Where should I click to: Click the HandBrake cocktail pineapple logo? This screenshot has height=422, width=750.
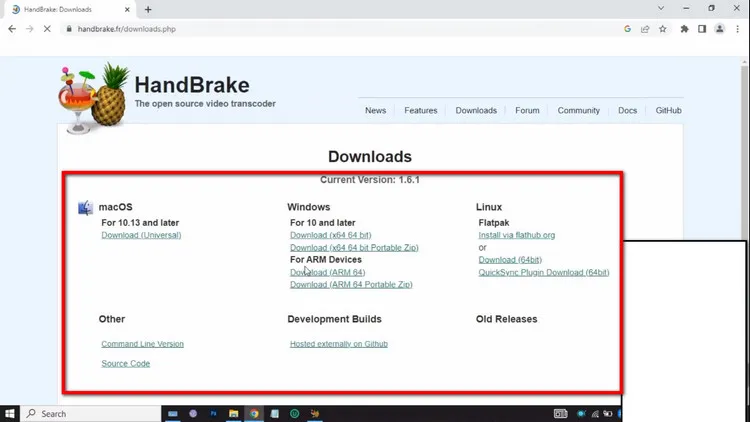(x=94, y=98)
